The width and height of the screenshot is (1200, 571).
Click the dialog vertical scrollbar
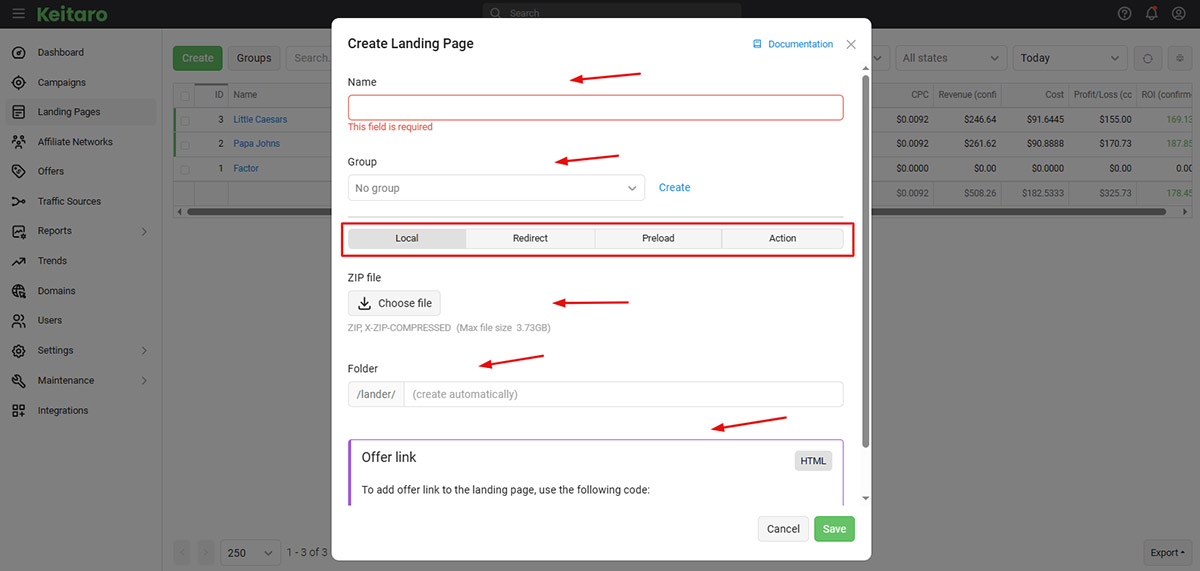pos(865,259)
